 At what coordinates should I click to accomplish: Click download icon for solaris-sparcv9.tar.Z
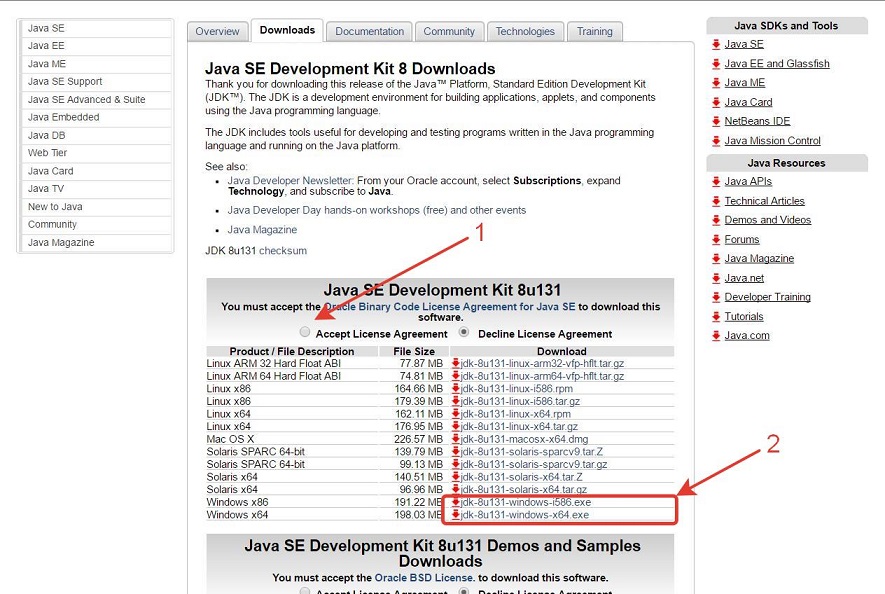coord(455,452)
